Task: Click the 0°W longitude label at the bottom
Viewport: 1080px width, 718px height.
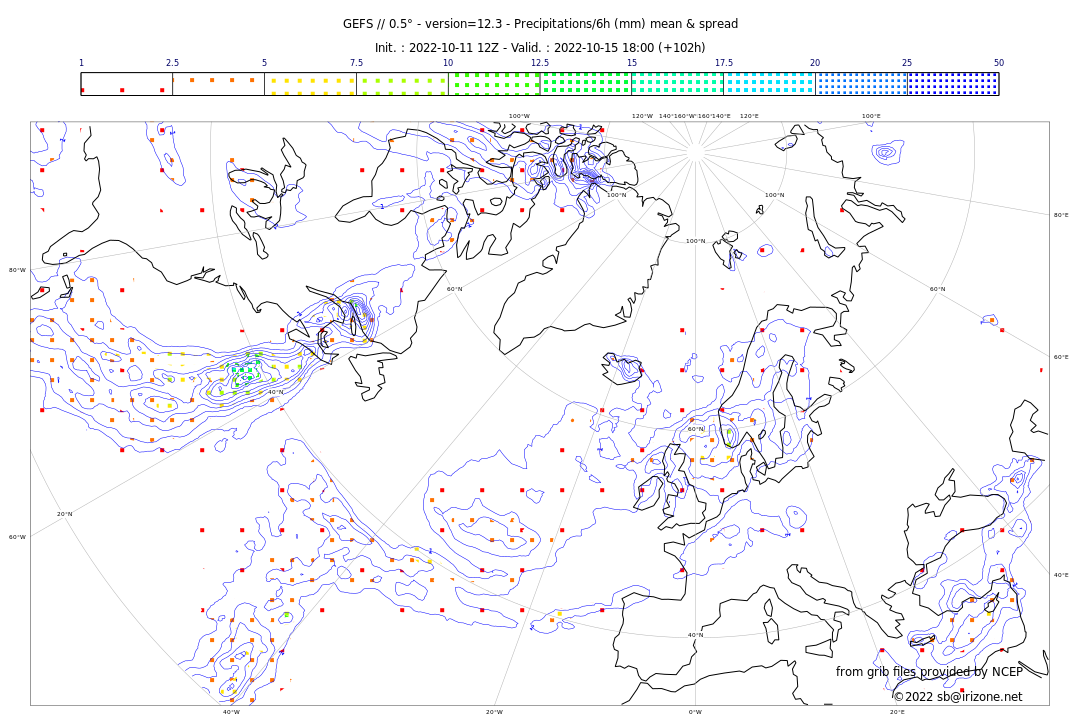Action: tap(696, 712)
